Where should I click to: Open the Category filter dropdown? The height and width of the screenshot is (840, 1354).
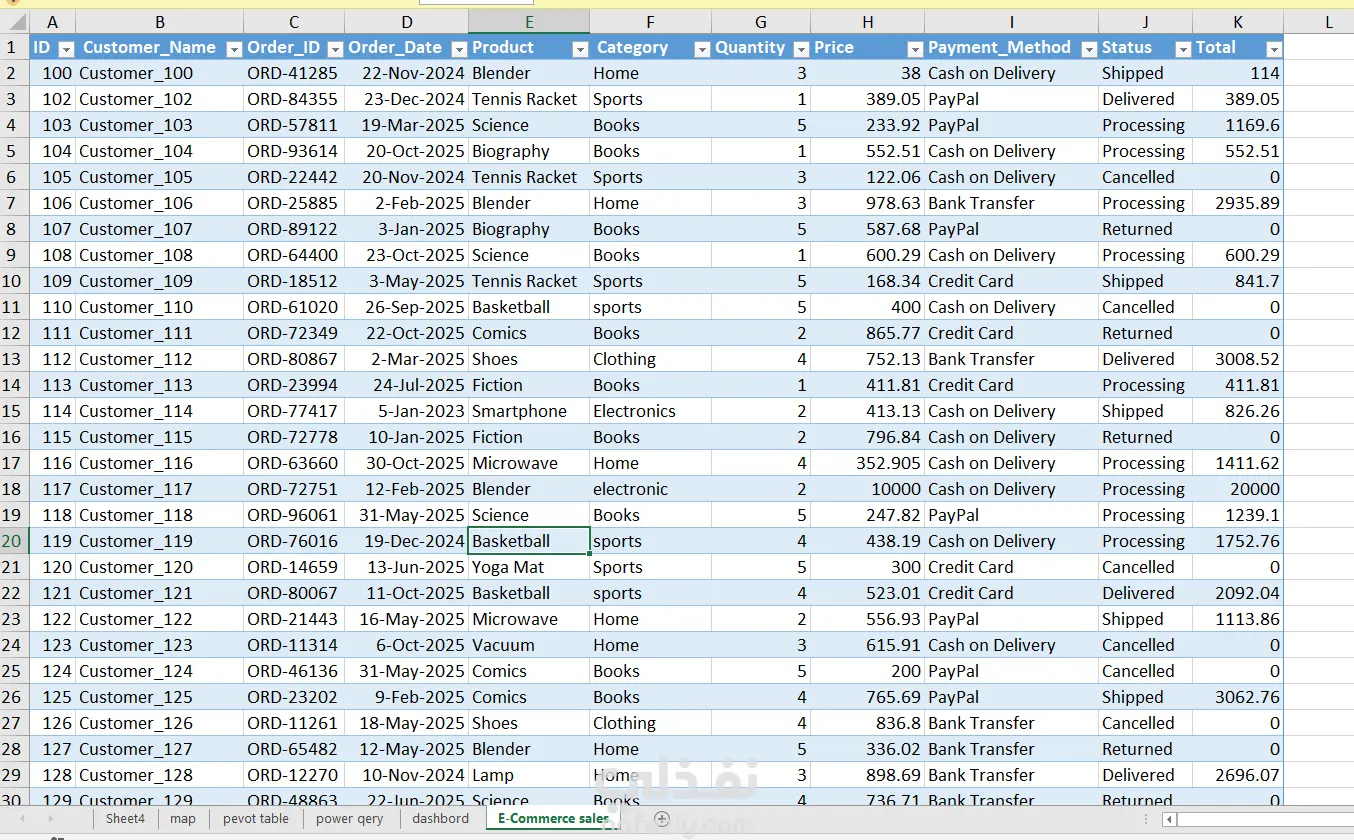[702, 48]
